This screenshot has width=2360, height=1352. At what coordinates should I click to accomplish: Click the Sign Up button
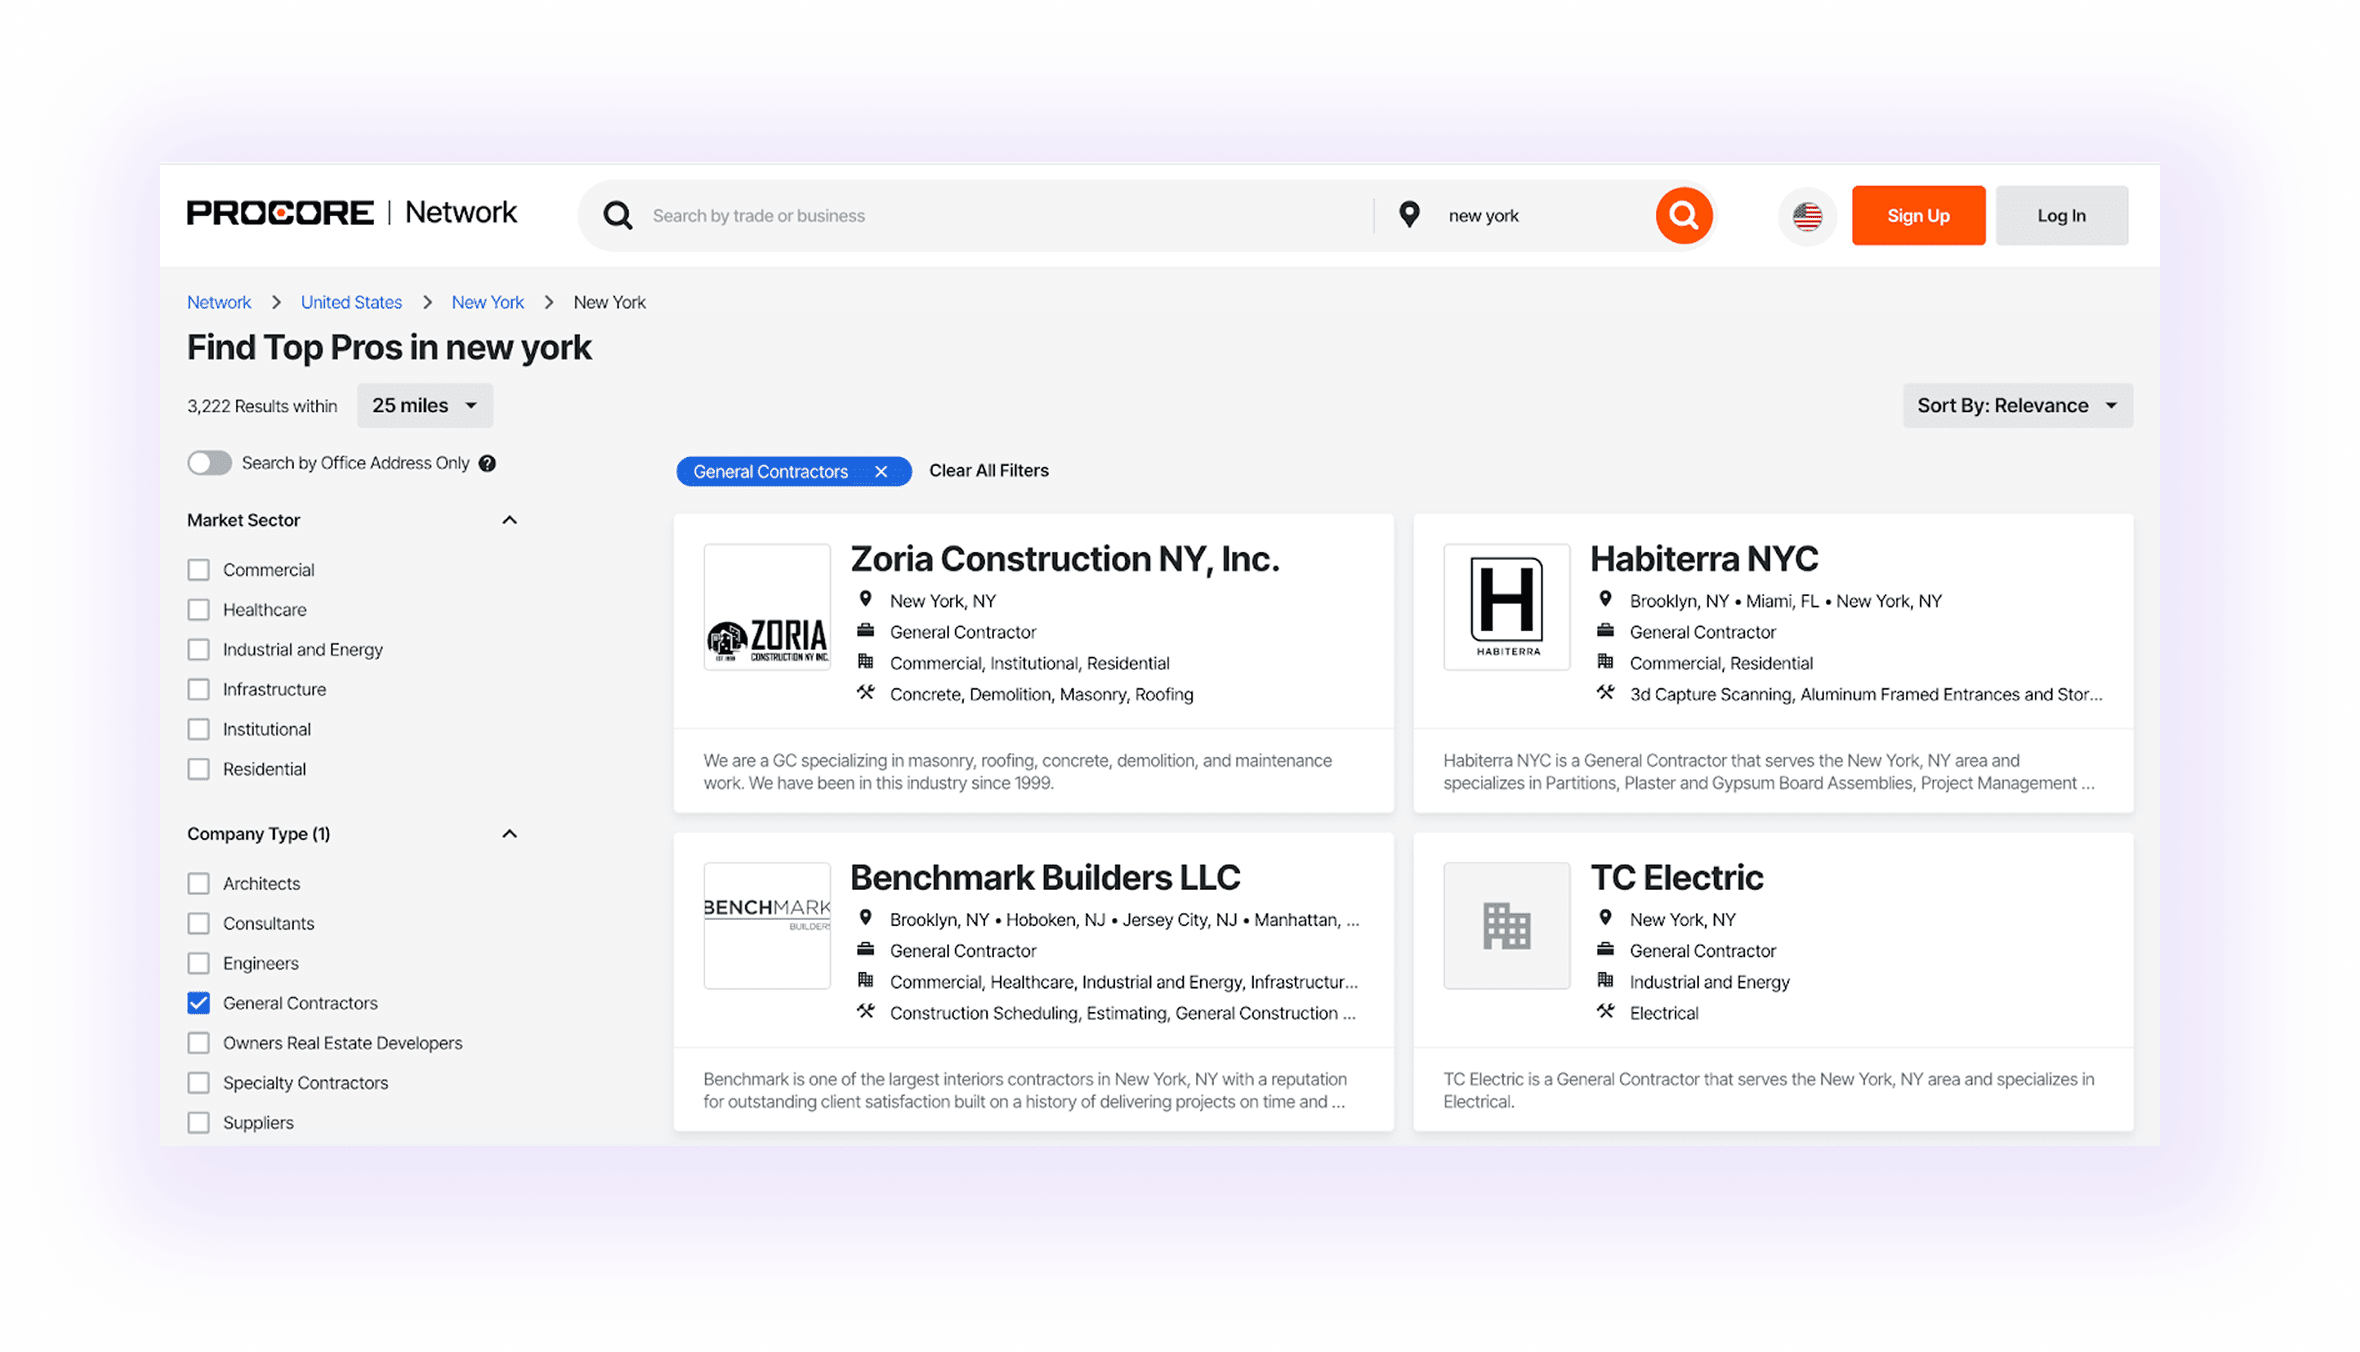[1917, 215]
